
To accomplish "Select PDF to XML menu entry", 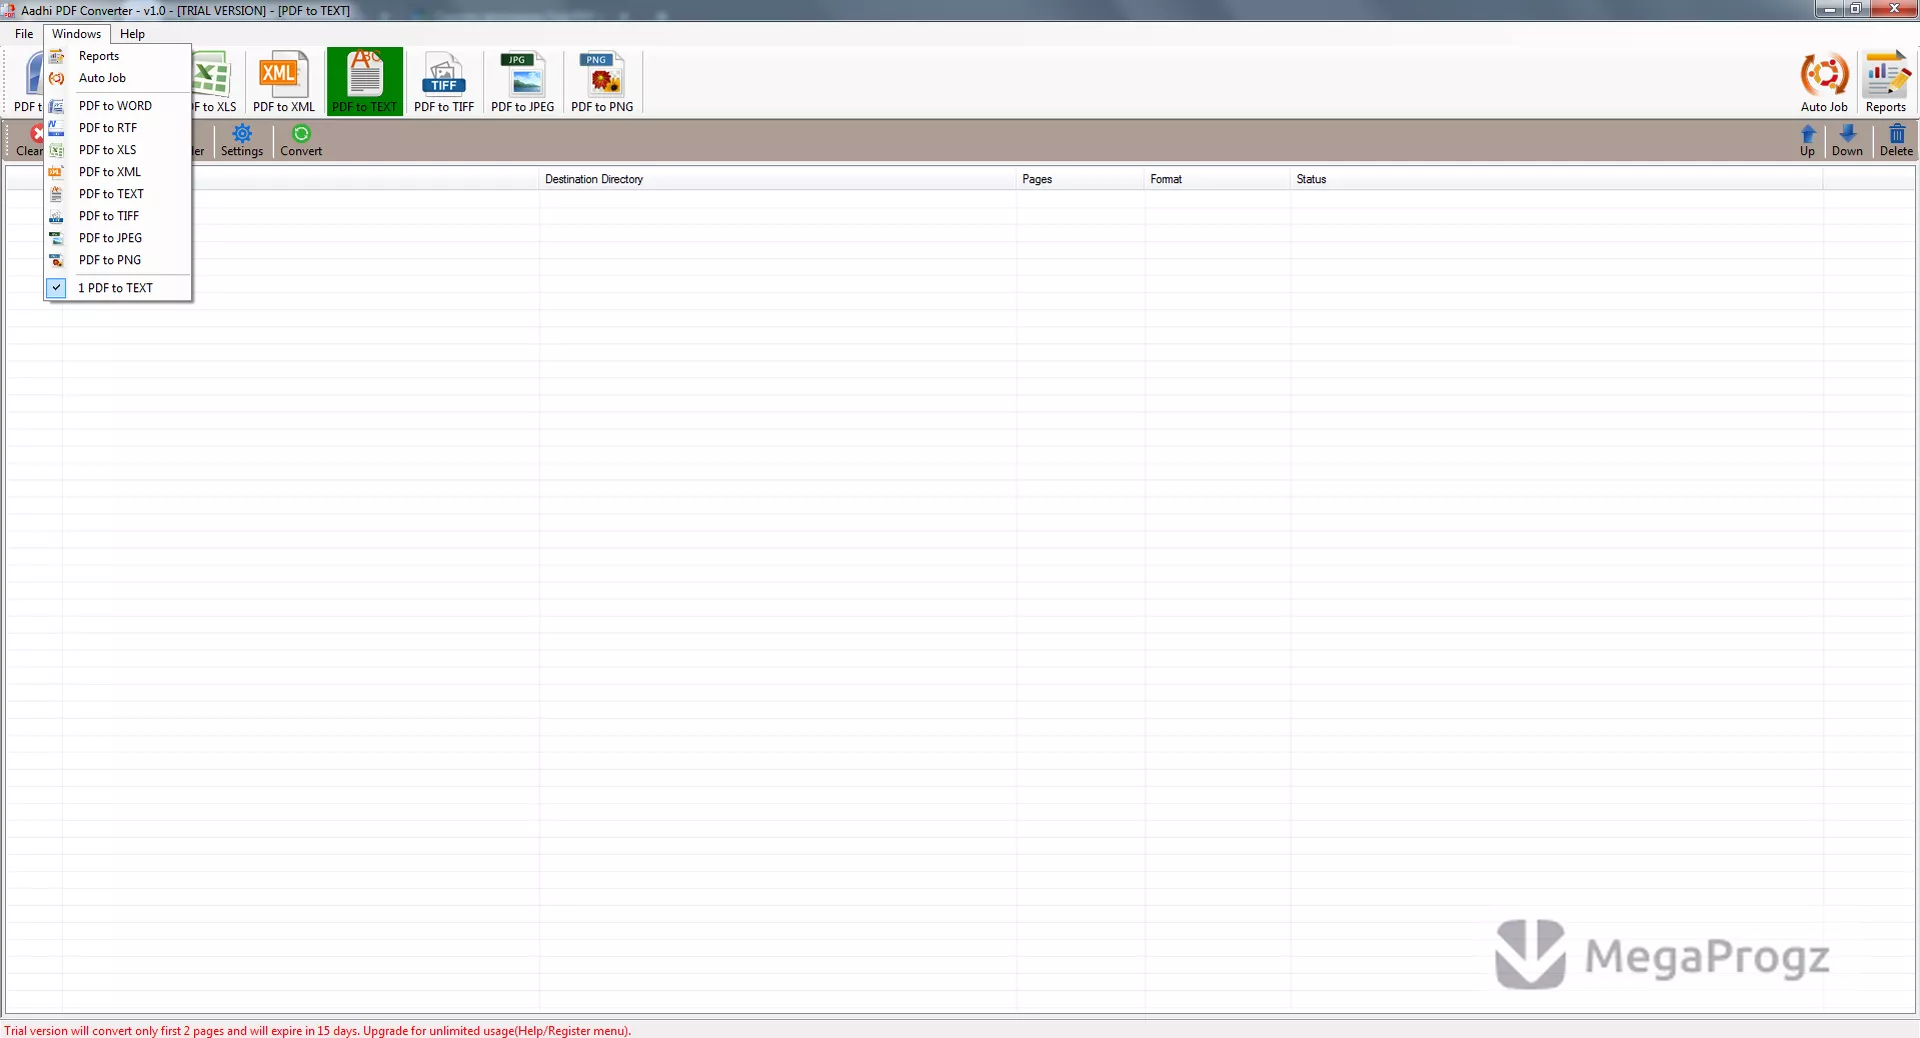I will tap(118, 172).
